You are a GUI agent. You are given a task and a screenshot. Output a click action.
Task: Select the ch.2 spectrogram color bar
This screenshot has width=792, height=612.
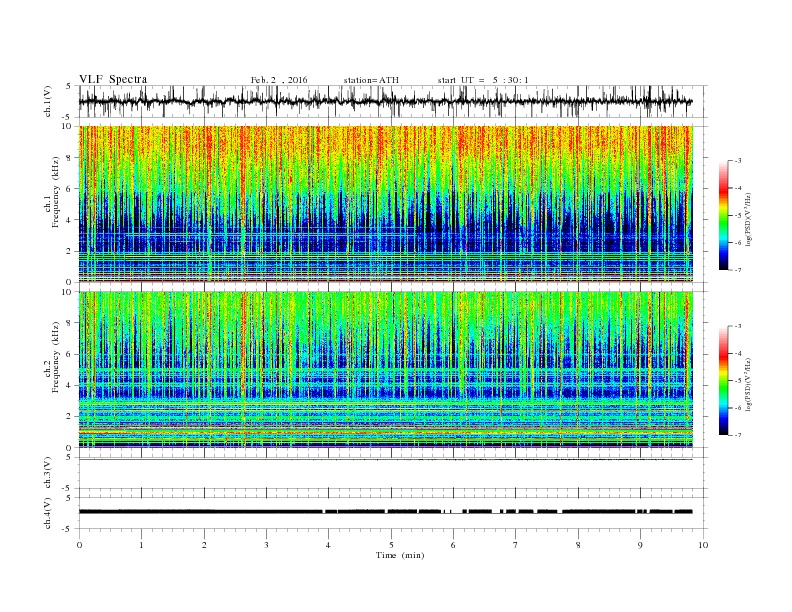coord(723,381)
